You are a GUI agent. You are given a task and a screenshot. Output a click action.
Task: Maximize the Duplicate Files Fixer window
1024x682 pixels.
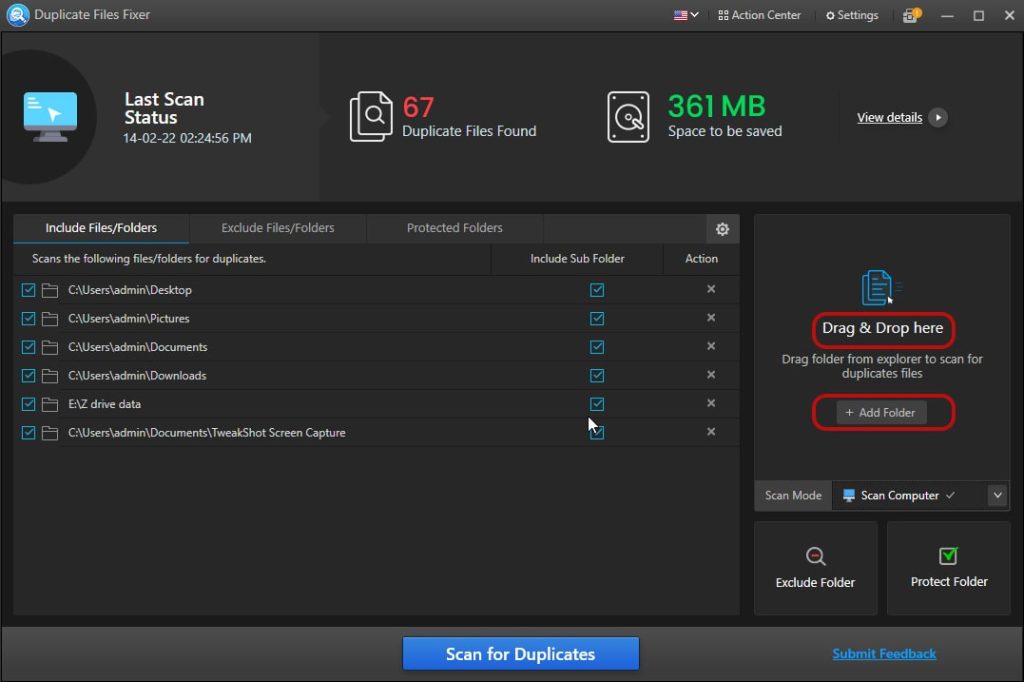pos(978,15)
